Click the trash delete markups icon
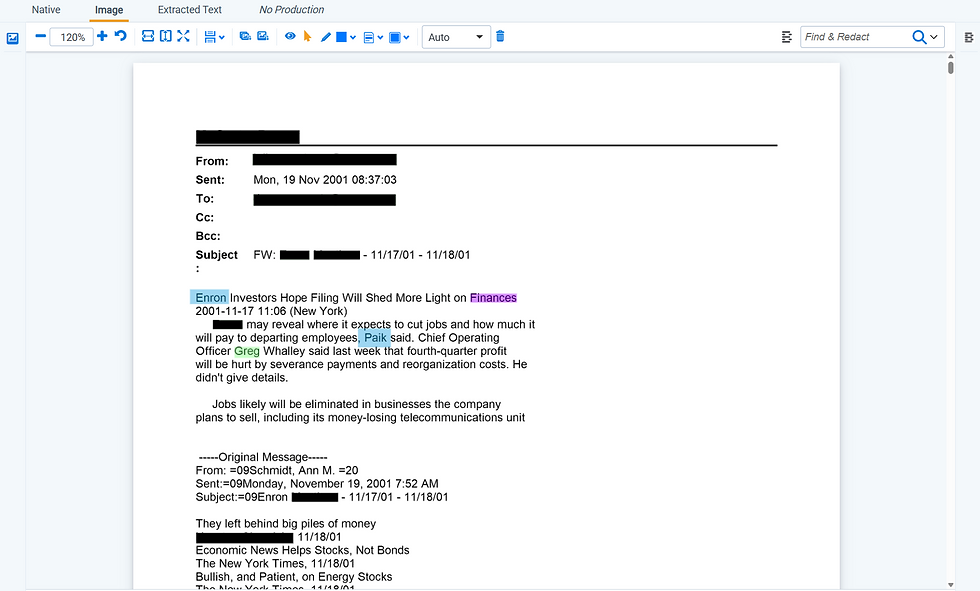The height and width of the screenshot is (591, 980). 500,36
